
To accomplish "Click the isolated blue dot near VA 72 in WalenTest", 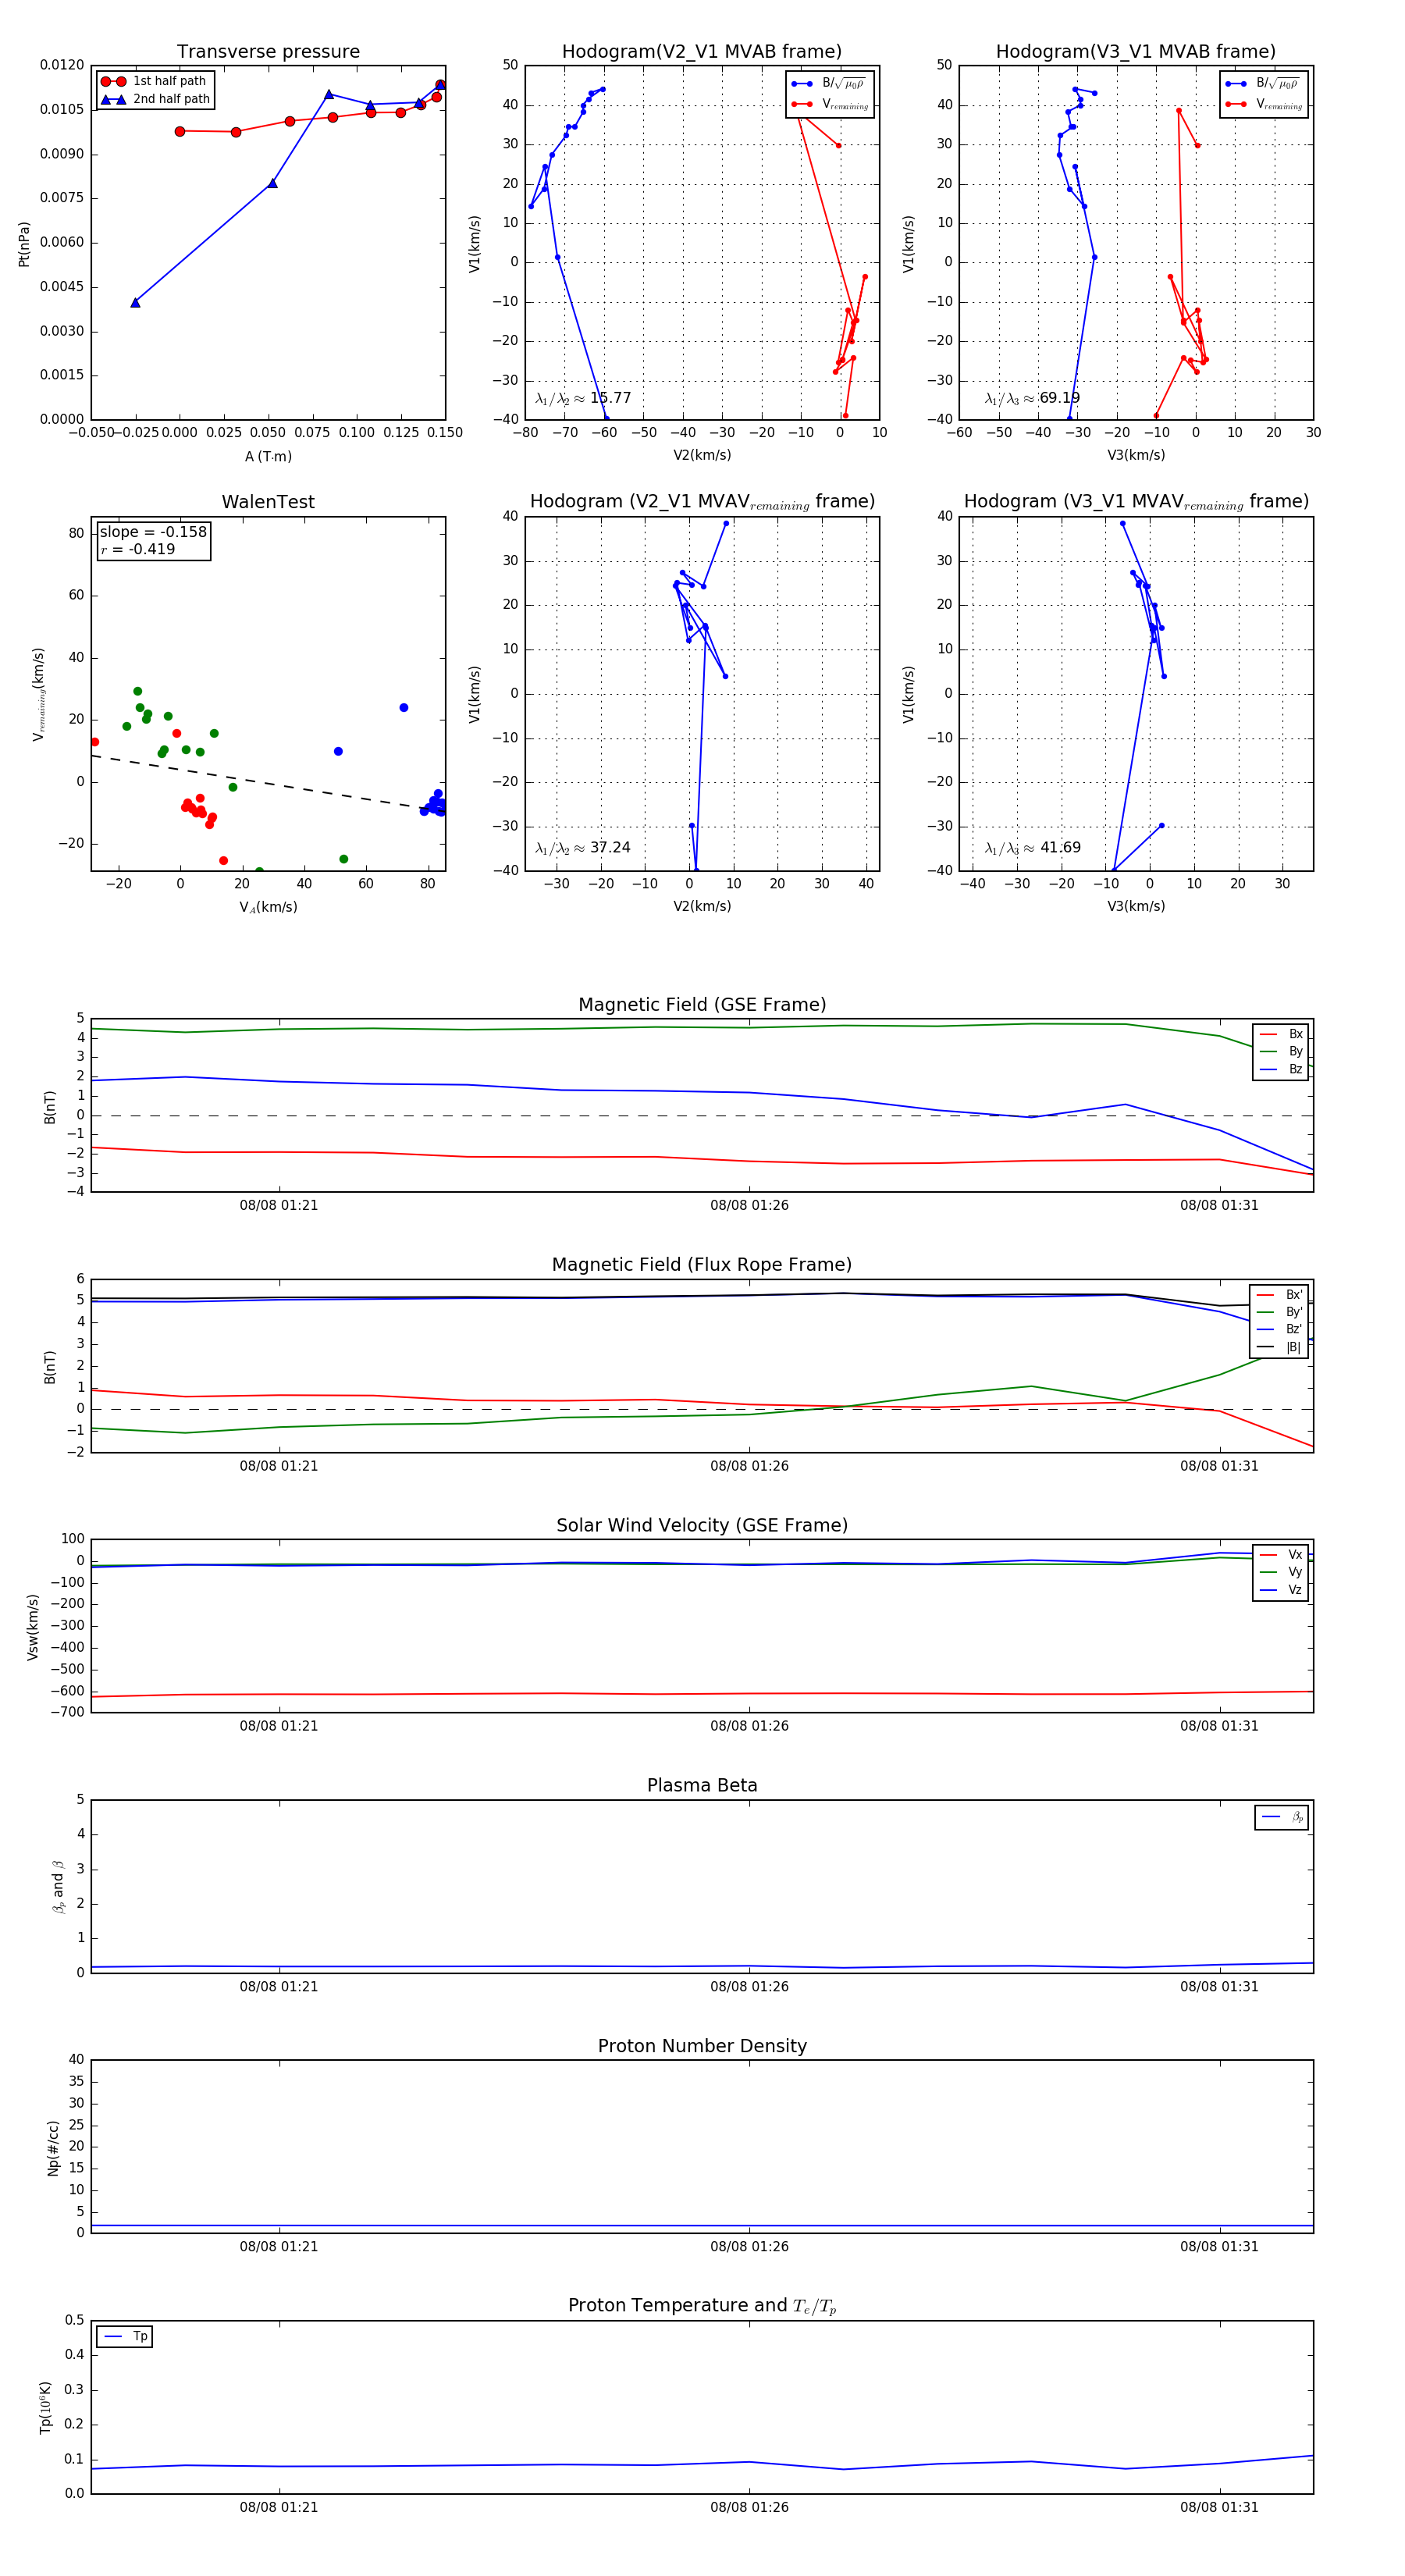I will click(404, 708).
